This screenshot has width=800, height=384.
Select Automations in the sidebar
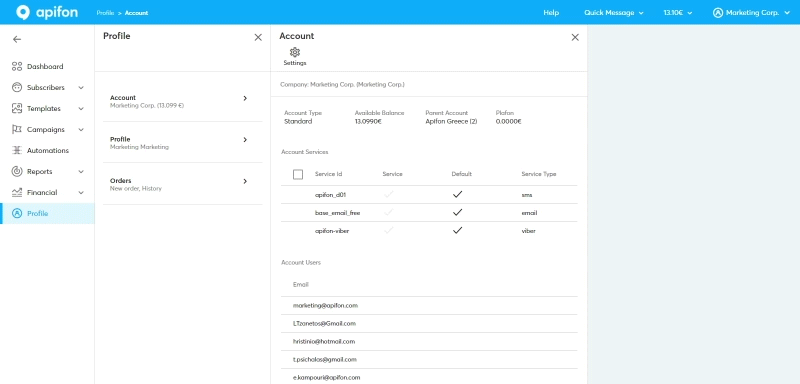47,150
